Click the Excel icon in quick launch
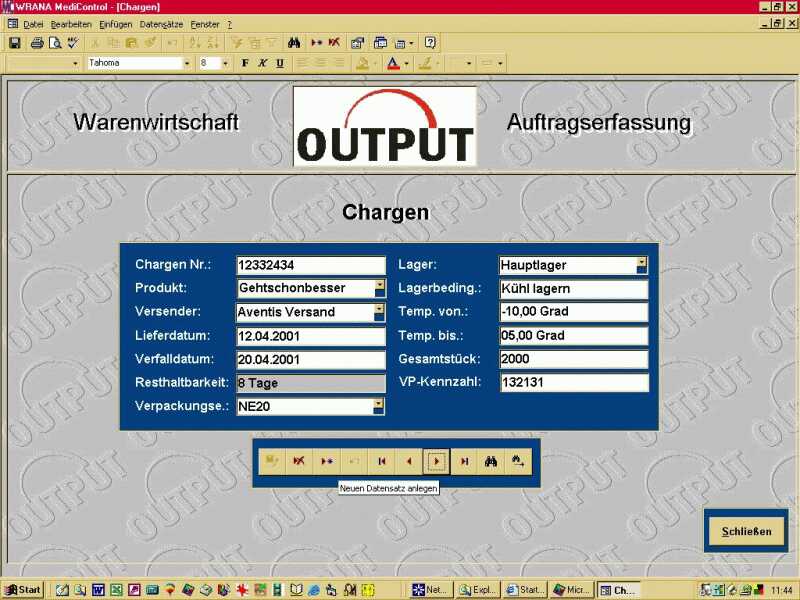The height and width of the screenshot is (600, 800). 116,590
